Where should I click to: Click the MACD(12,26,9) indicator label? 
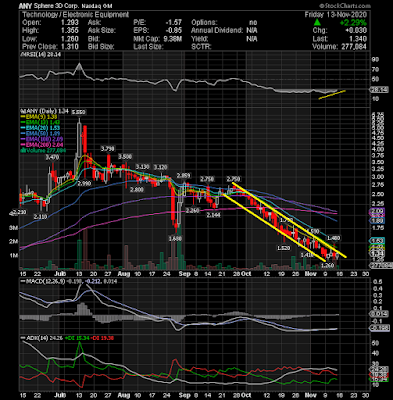pos(43,281)
